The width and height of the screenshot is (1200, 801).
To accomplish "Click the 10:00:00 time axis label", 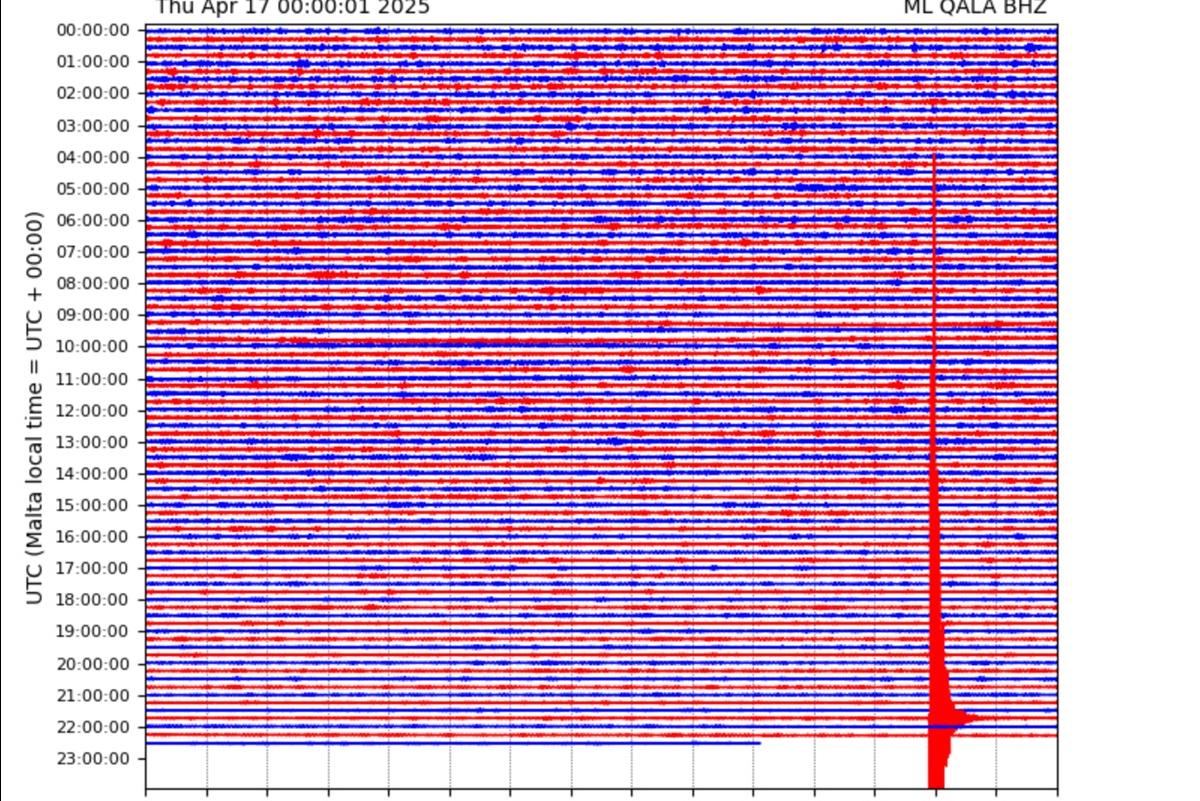I will pyautogui.click(x=93, y=347).
